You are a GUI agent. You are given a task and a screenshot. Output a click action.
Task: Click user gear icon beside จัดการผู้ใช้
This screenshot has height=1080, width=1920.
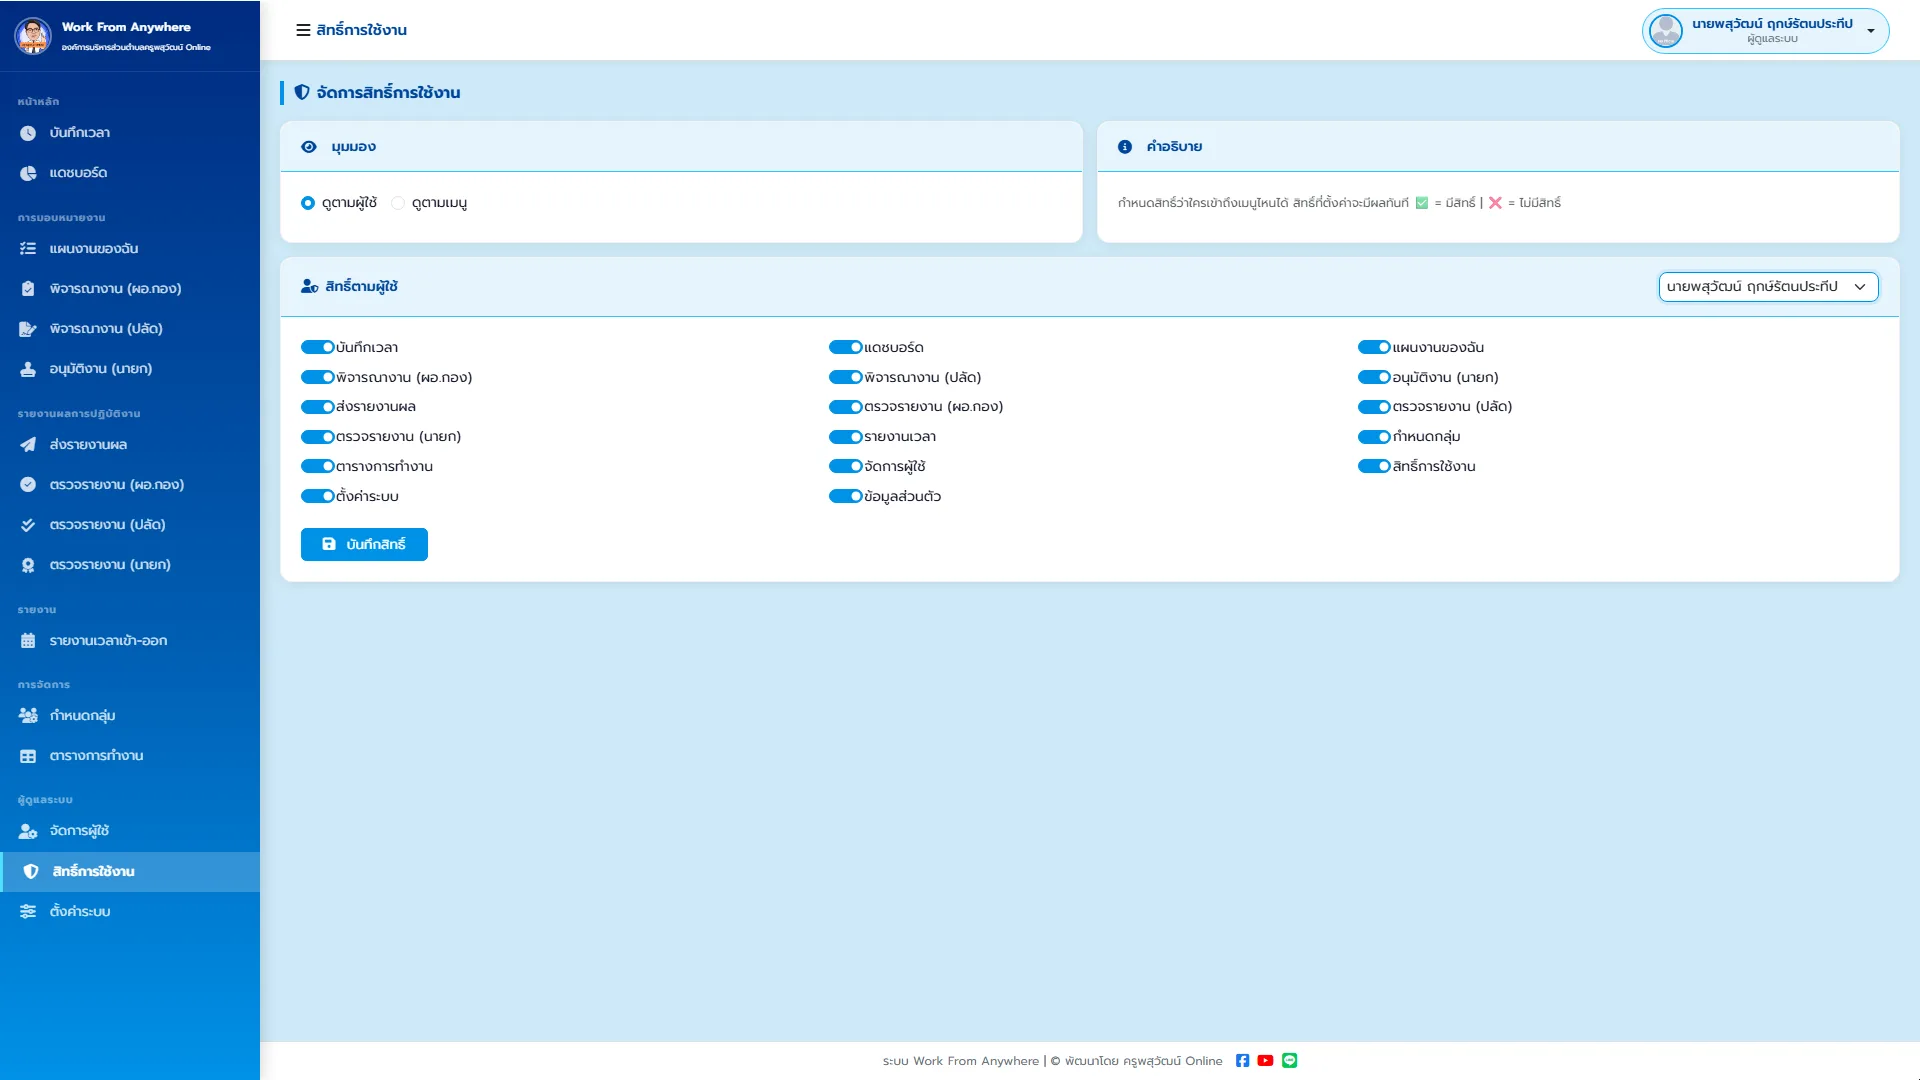click(x=28, y=831)
